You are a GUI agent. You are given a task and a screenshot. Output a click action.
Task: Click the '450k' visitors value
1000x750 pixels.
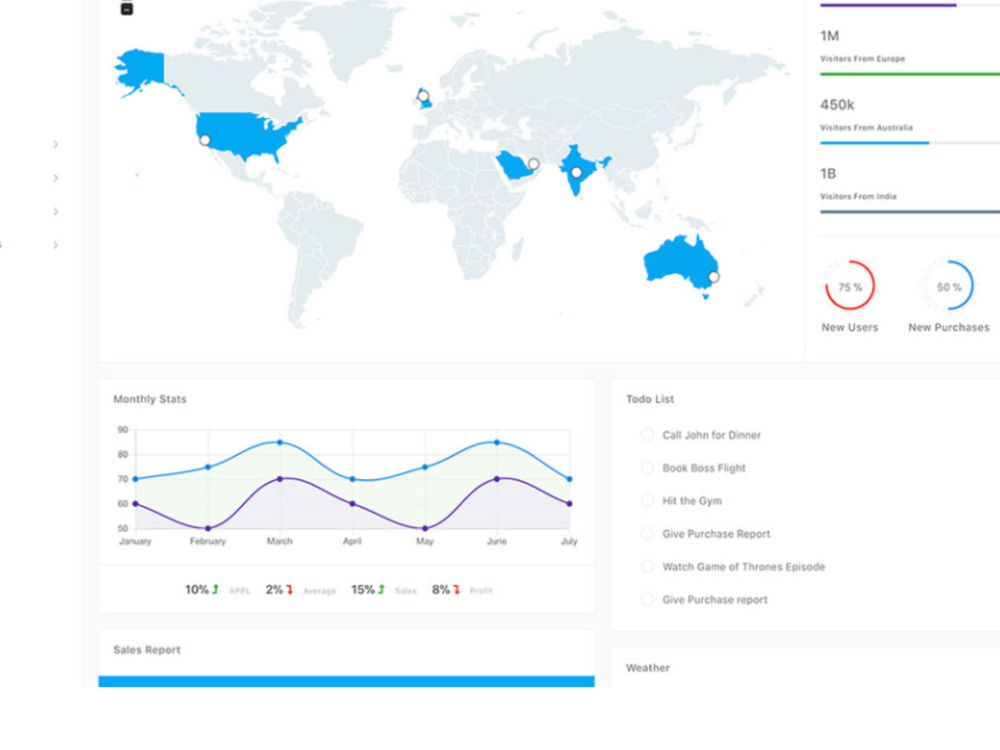click(x=837, y=105)
